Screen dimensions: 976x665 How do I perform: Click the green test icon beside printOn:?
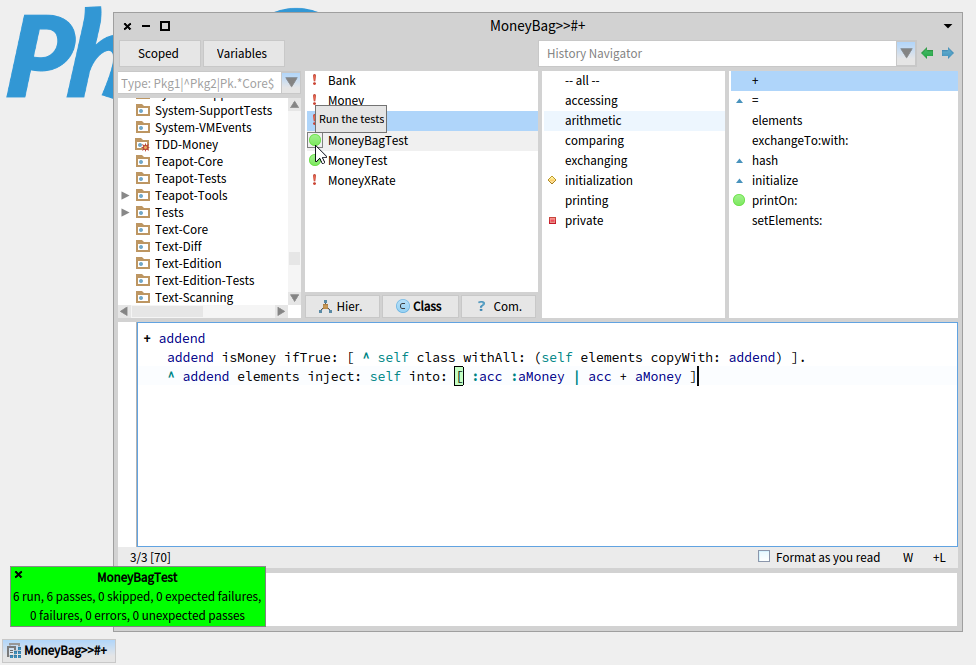[x=739, y=200]
